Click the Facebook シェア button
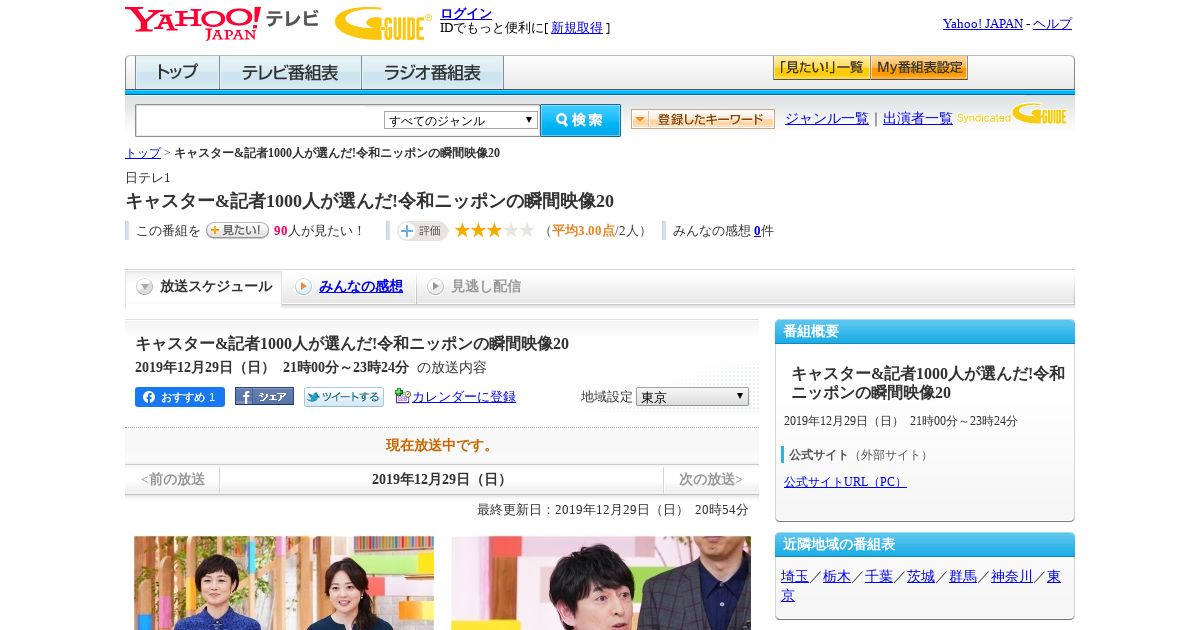This screenshot has width=1200, height=630. 264,396
